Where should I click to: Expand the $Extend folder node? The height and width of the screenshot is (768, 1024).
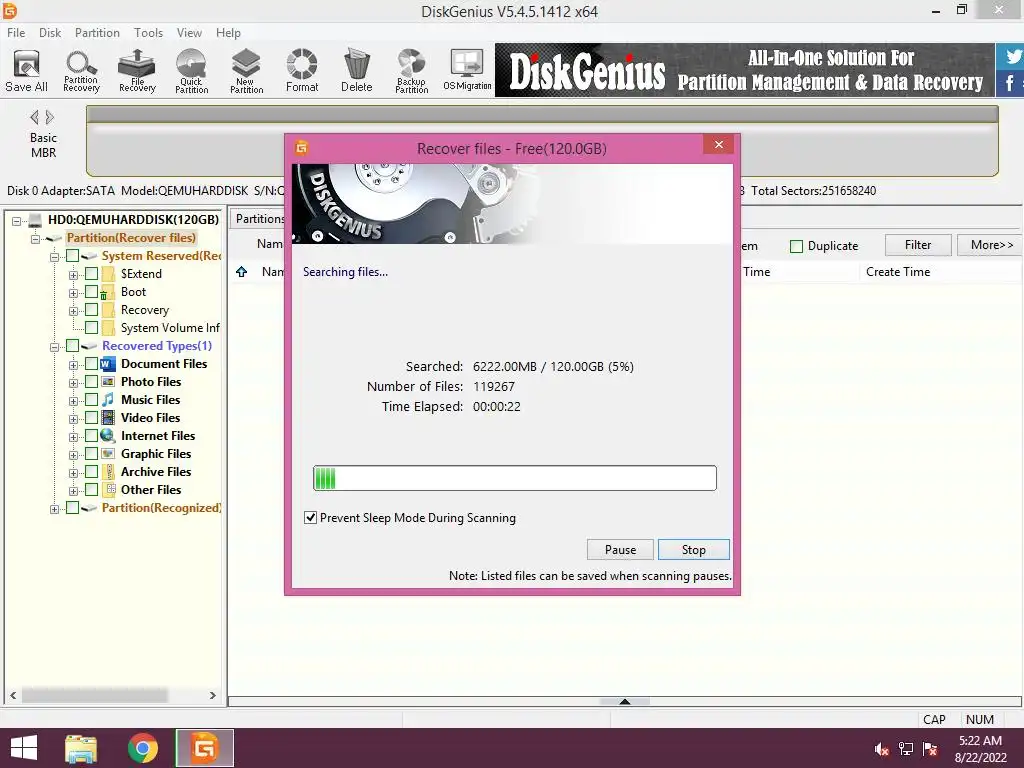[x=73, y=275]
